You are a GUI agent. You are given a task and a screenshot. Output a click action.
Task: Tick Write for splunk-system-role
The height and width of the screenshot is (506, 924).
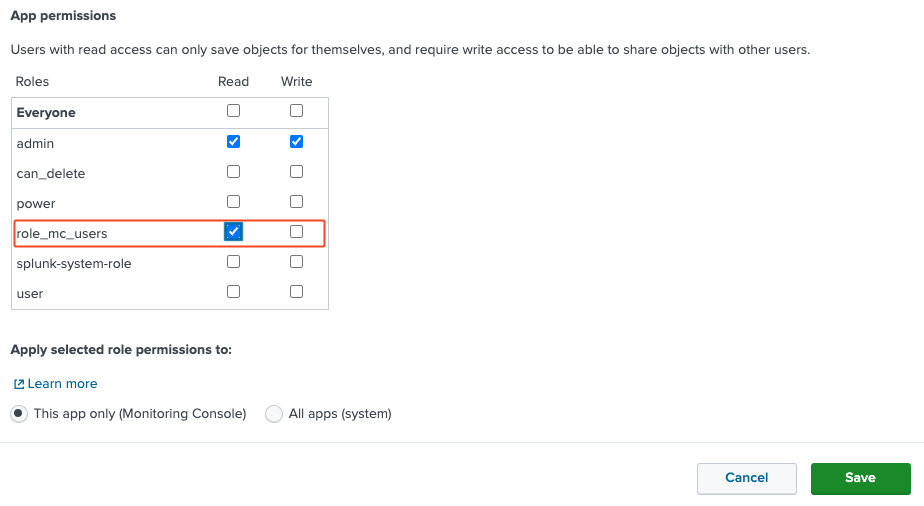tap(296, 262)
